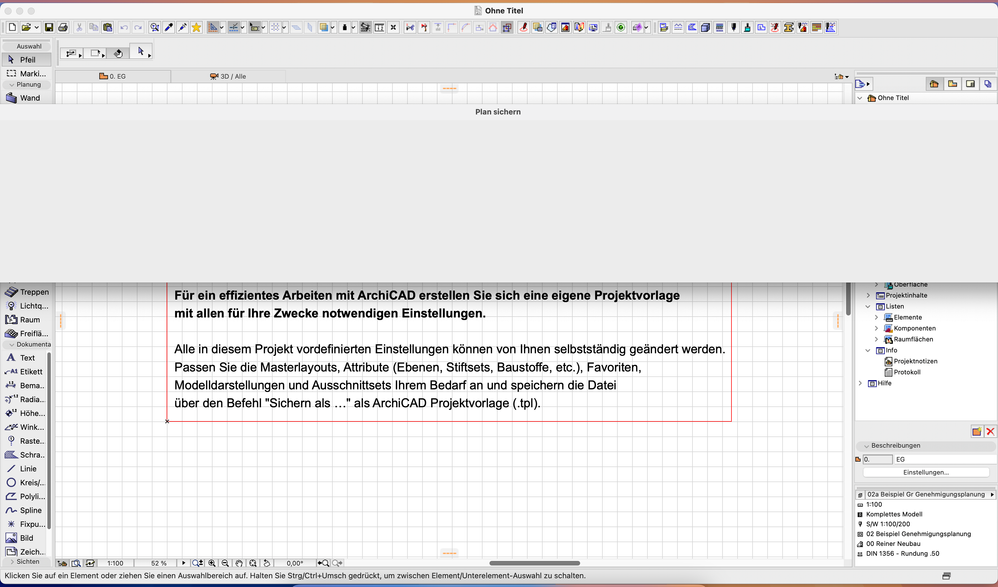Click the 52 % zoom value at bottom
The width and height of the screenshot is (998, 587).
158,563
